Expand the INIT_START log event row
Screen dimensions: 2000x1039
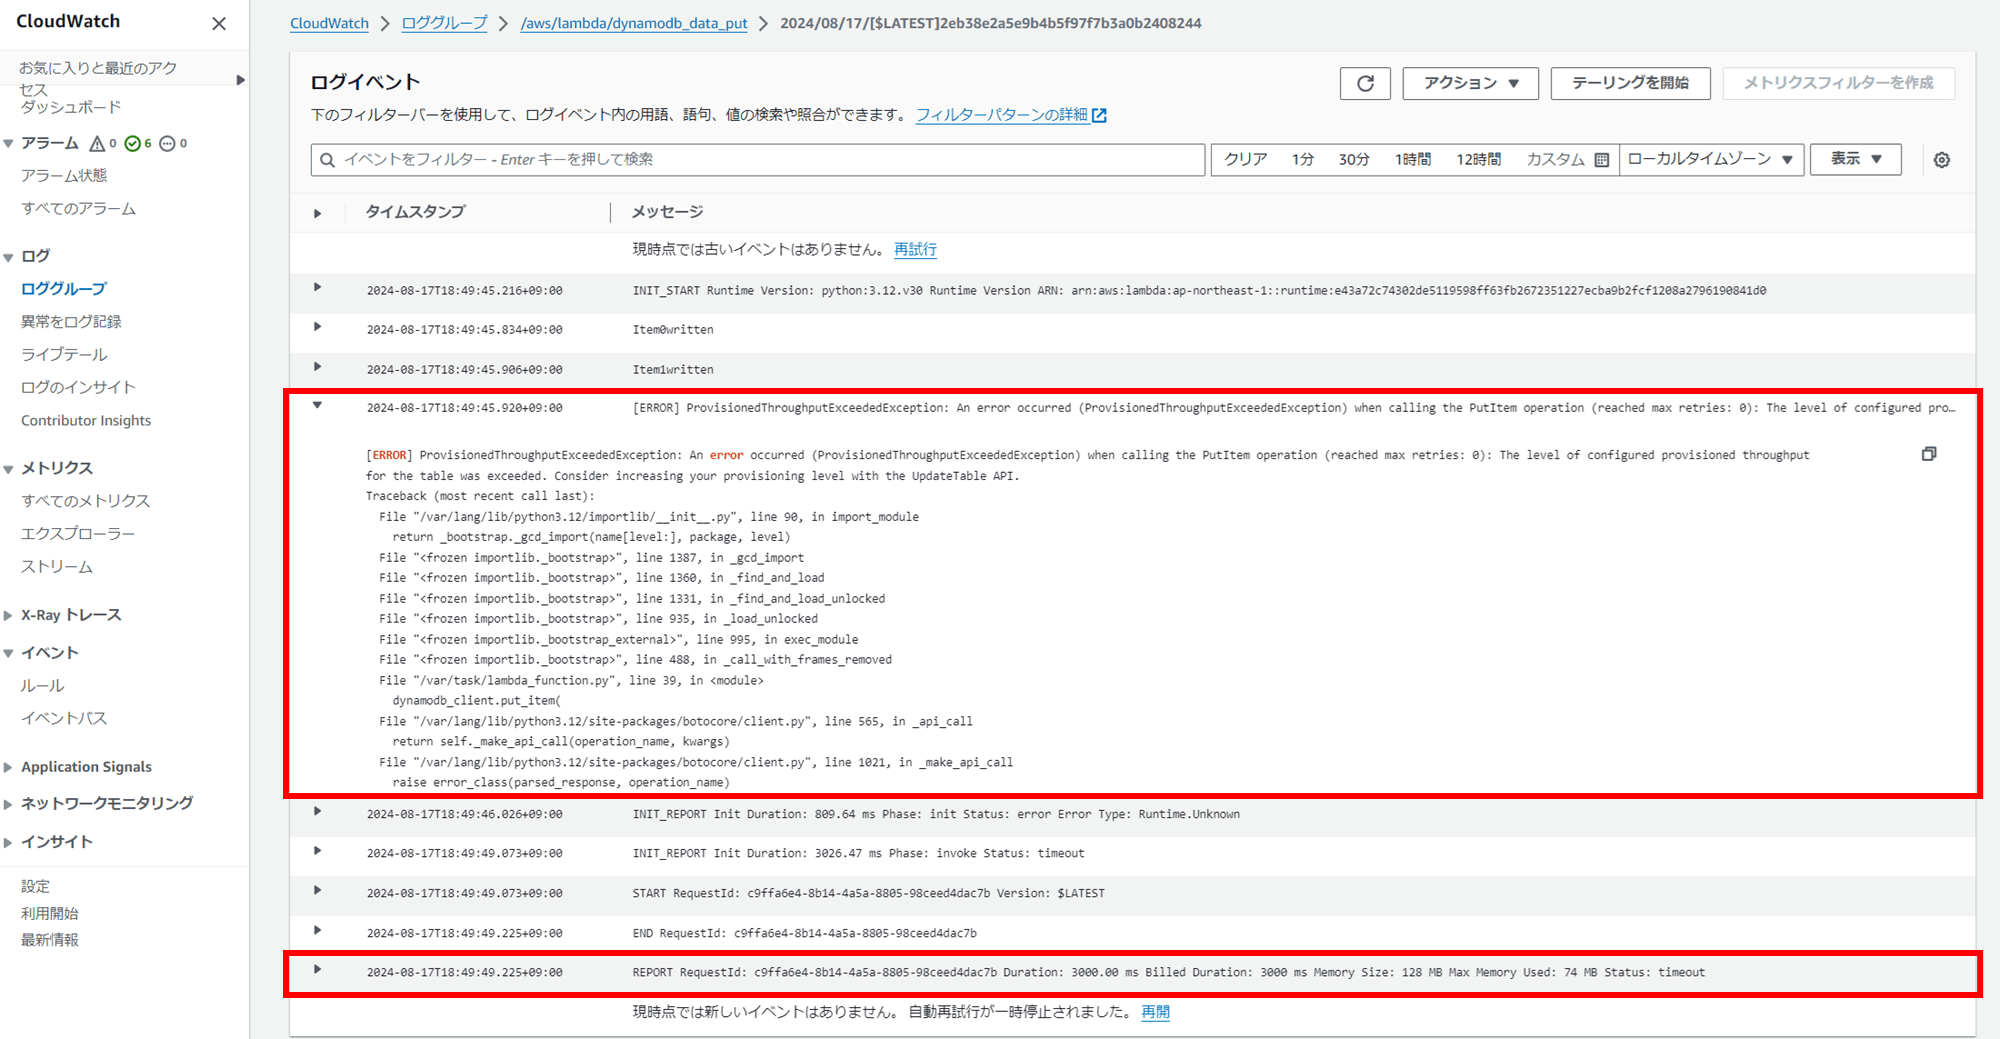(318, 288)
